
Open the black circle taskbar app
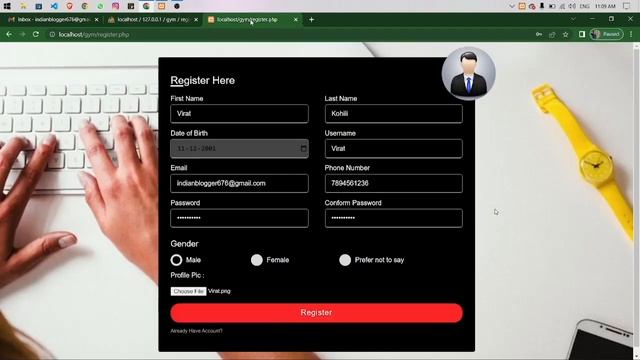(x=177, y=6)
